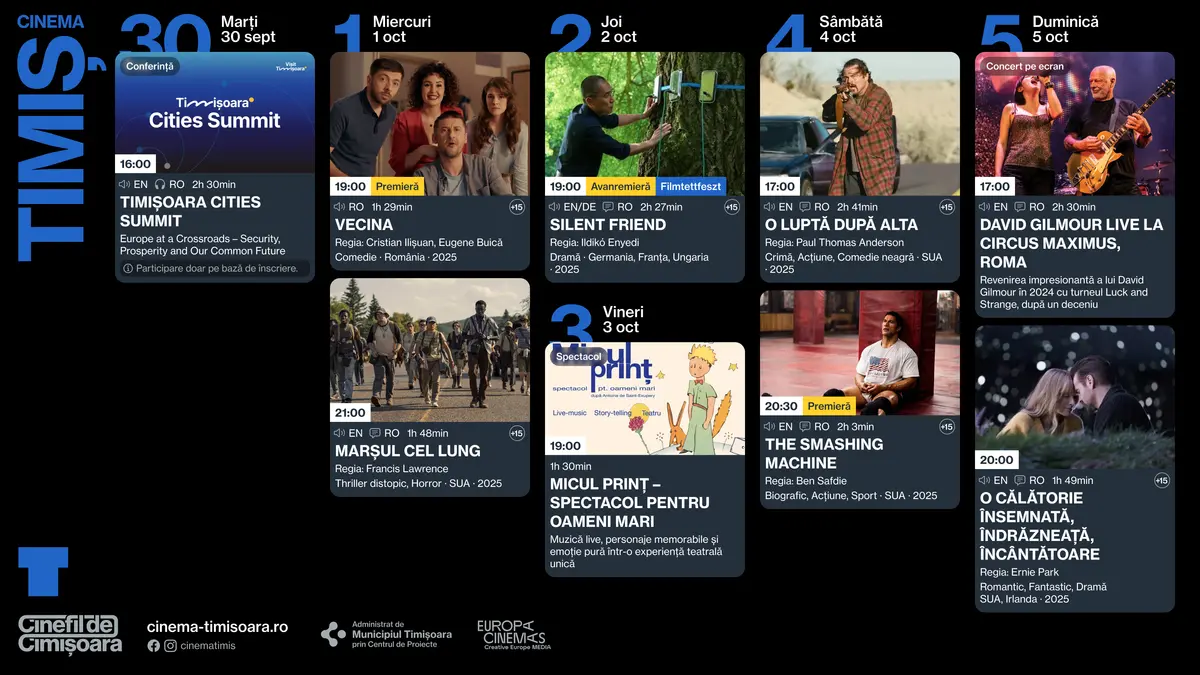Select the Filmtettfeszt tag on Silent Friend
This screenshot has width=1200, height=675.
point(691,186)
